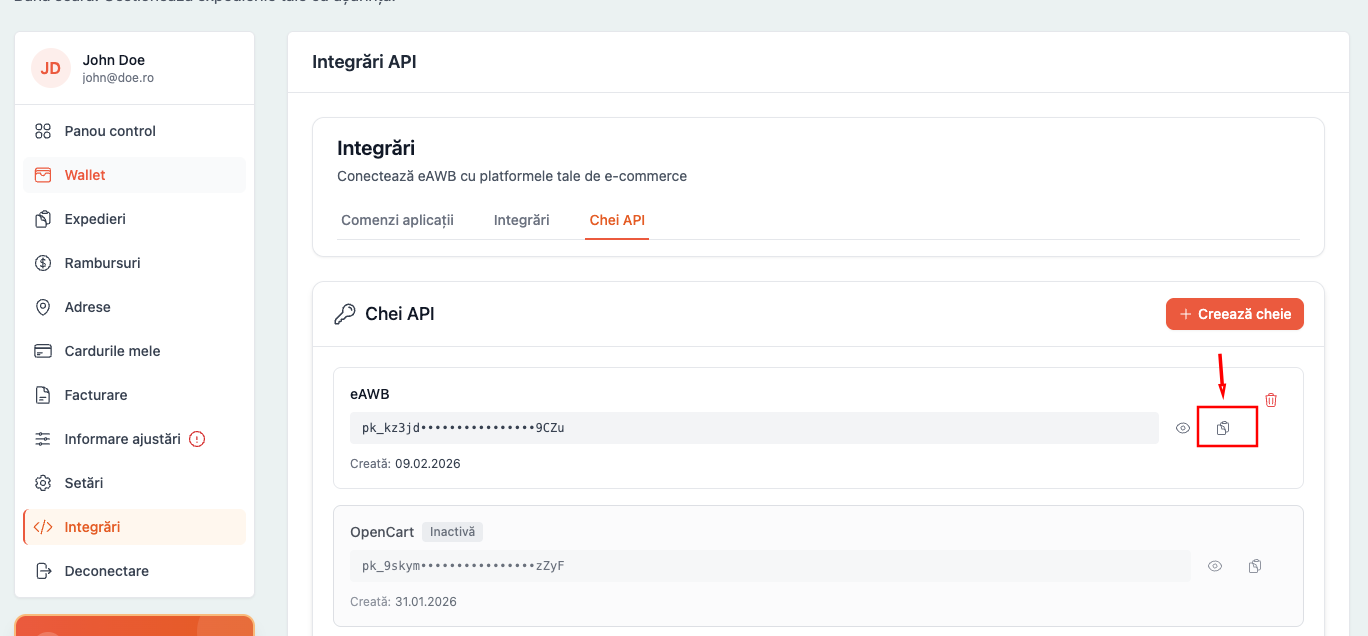Click the Conectează eAWB cu platformele description
Image resolution: width=1368 pixels, height=636 pixels.
click(x=512, y=176)
